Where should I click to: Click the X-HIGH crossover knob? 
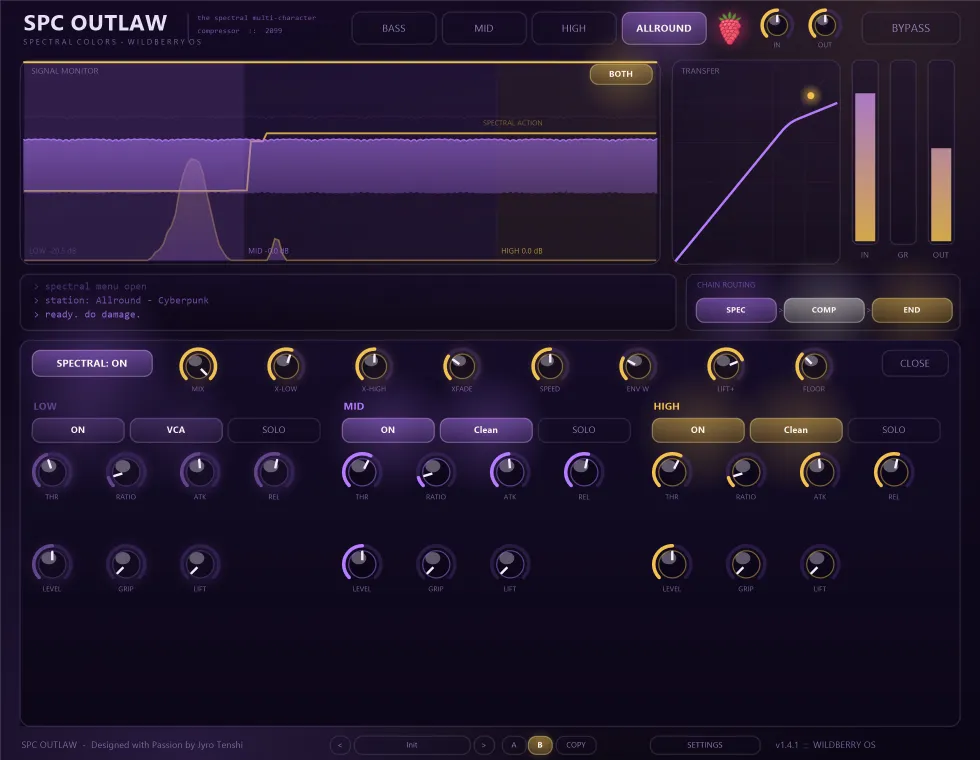point(374,366)
